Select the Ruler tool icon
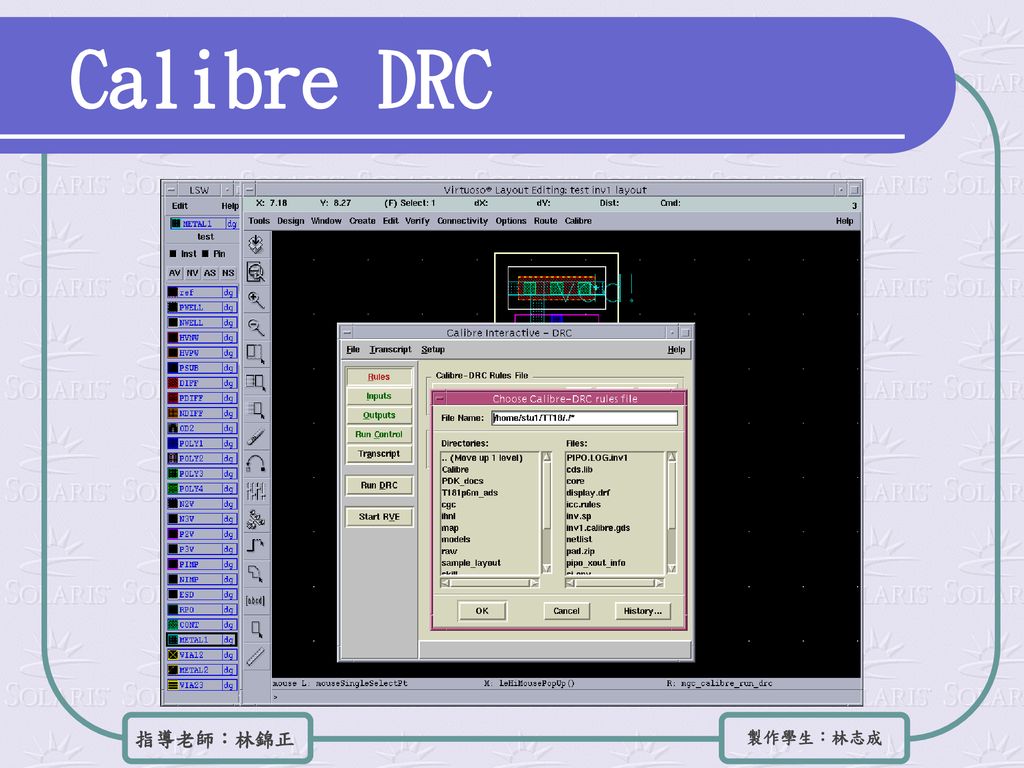 [256, 656]
